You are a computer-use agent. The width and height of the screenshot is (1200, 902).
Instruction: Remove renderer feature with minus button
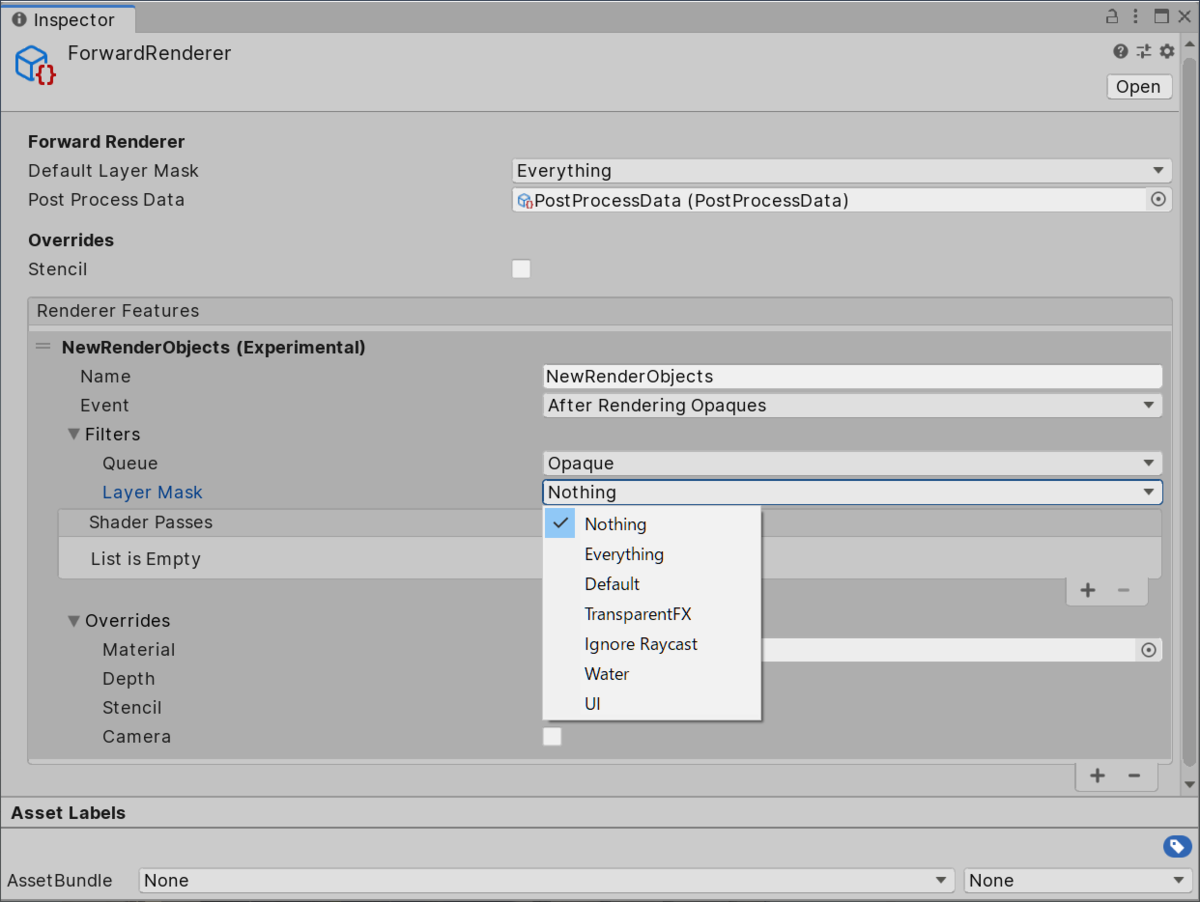point(1134,775)
